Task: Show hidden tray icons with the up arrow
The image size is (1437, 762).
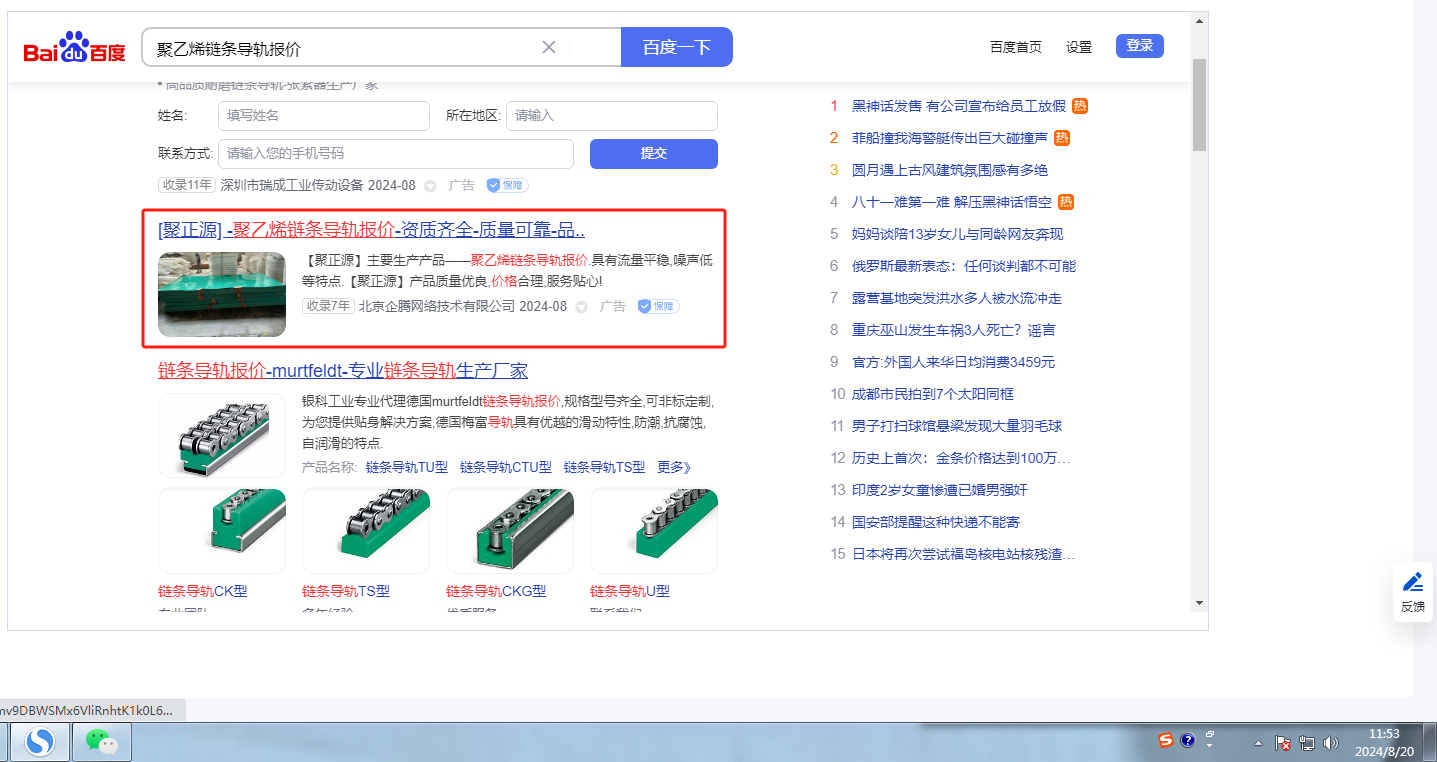Action: [x=1258, y=744]
